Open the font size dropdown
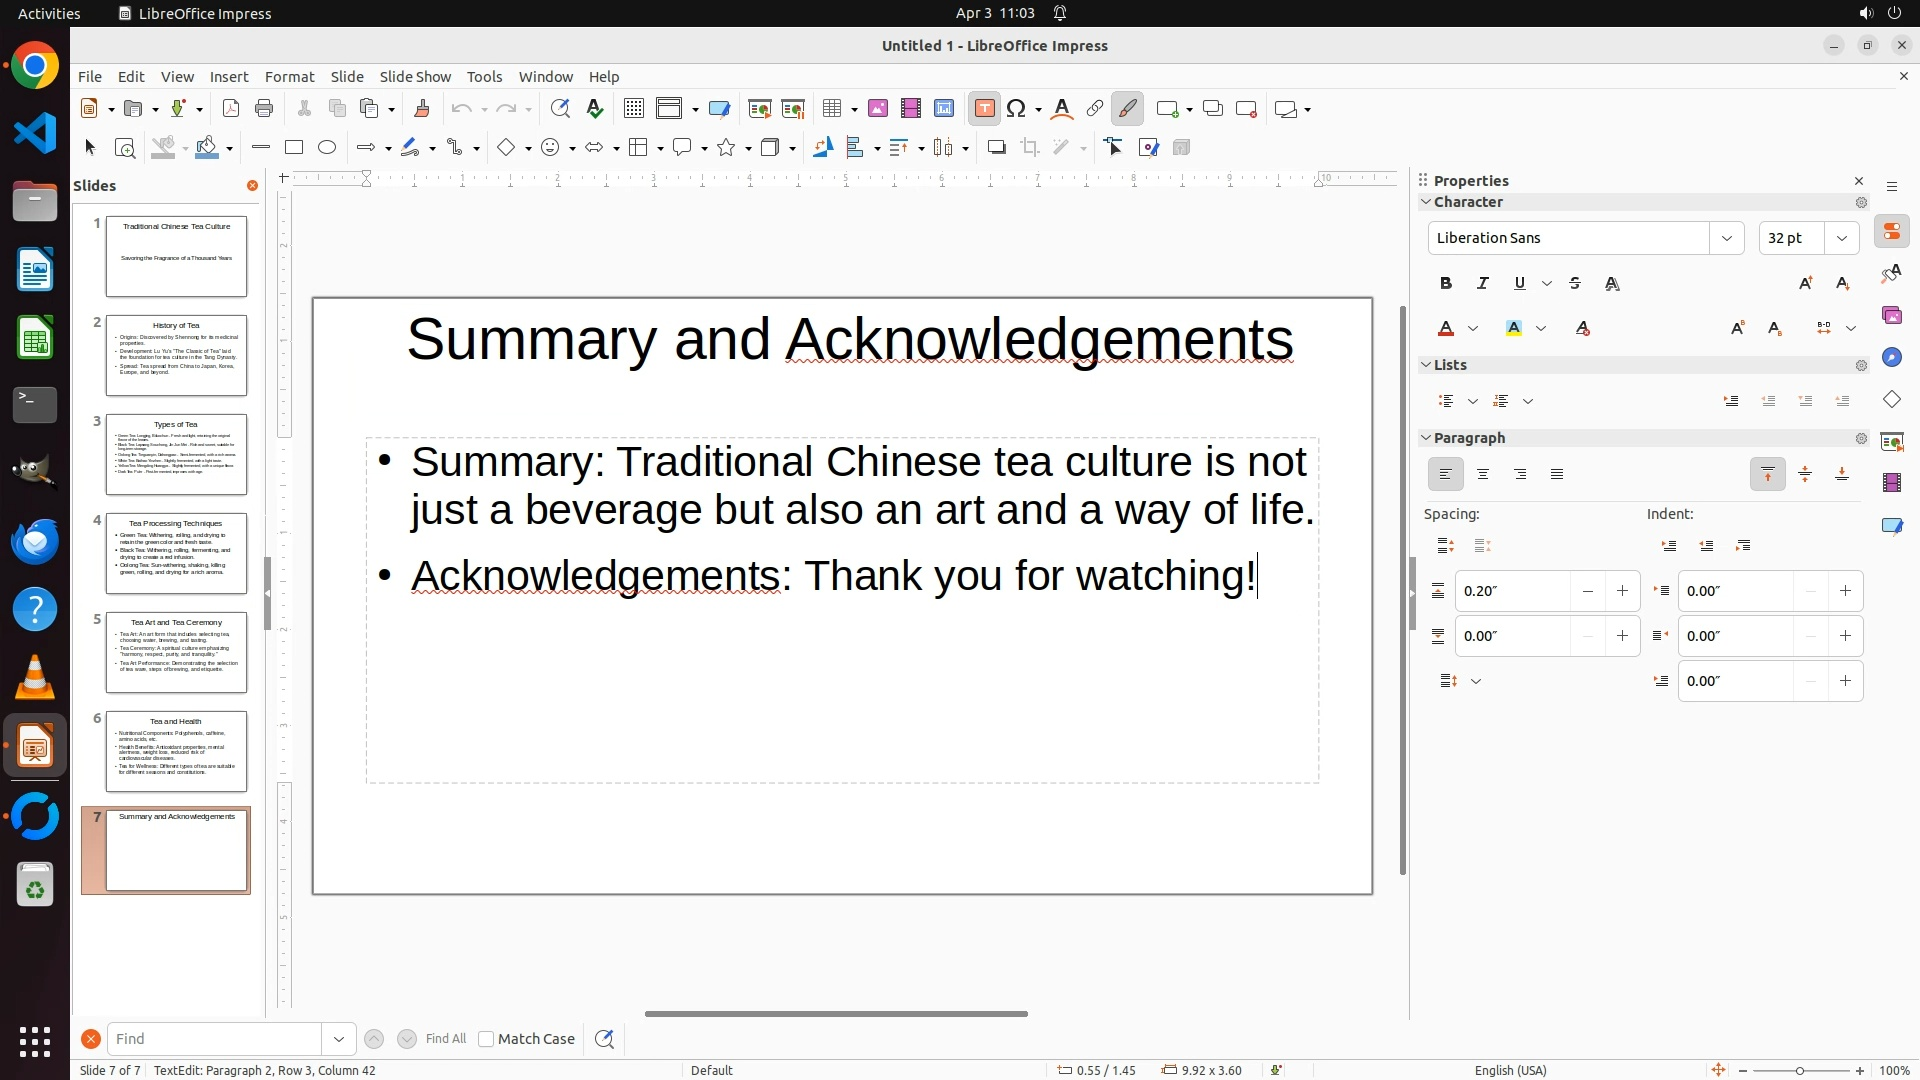 point(1842,238)
